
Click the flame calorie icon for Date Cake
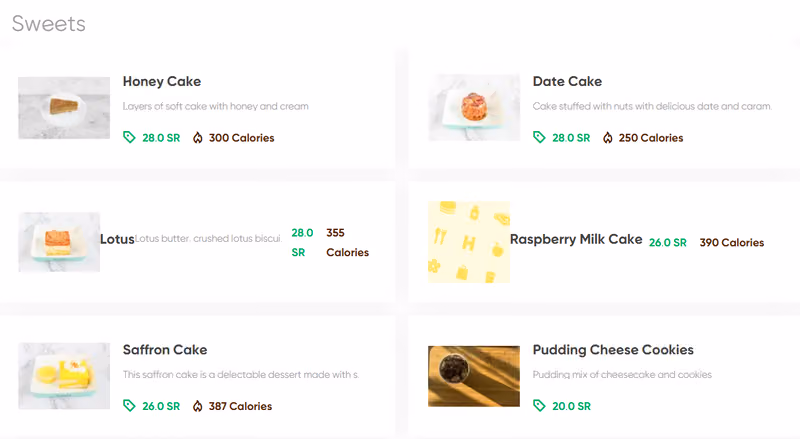click(607, 138)
